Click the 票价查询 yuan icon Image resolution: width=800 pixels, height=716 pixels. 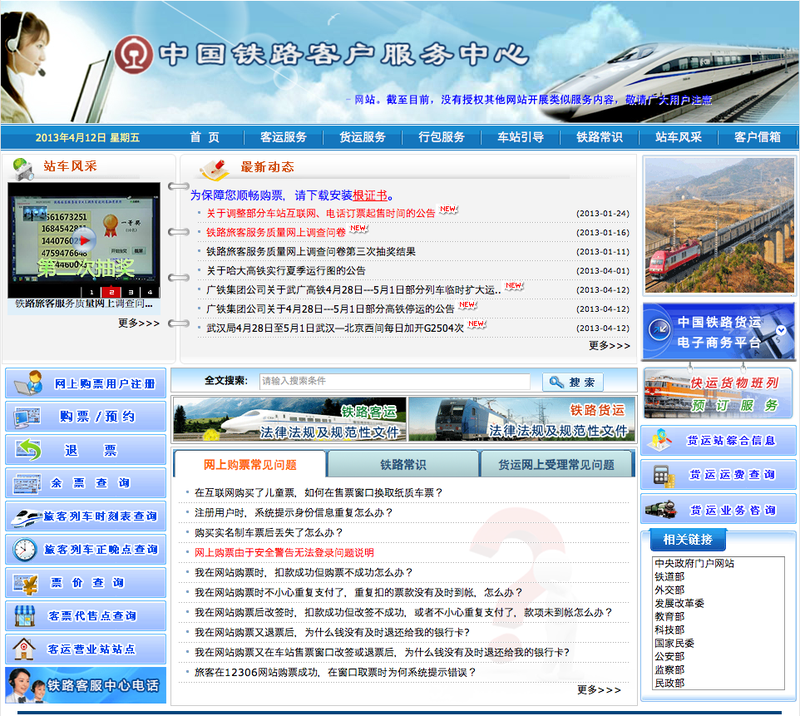click(x=26, y=583)
